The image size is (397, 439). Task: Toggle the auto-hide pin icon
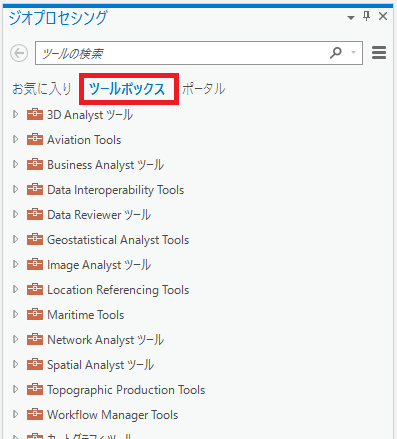coord(366,16)
